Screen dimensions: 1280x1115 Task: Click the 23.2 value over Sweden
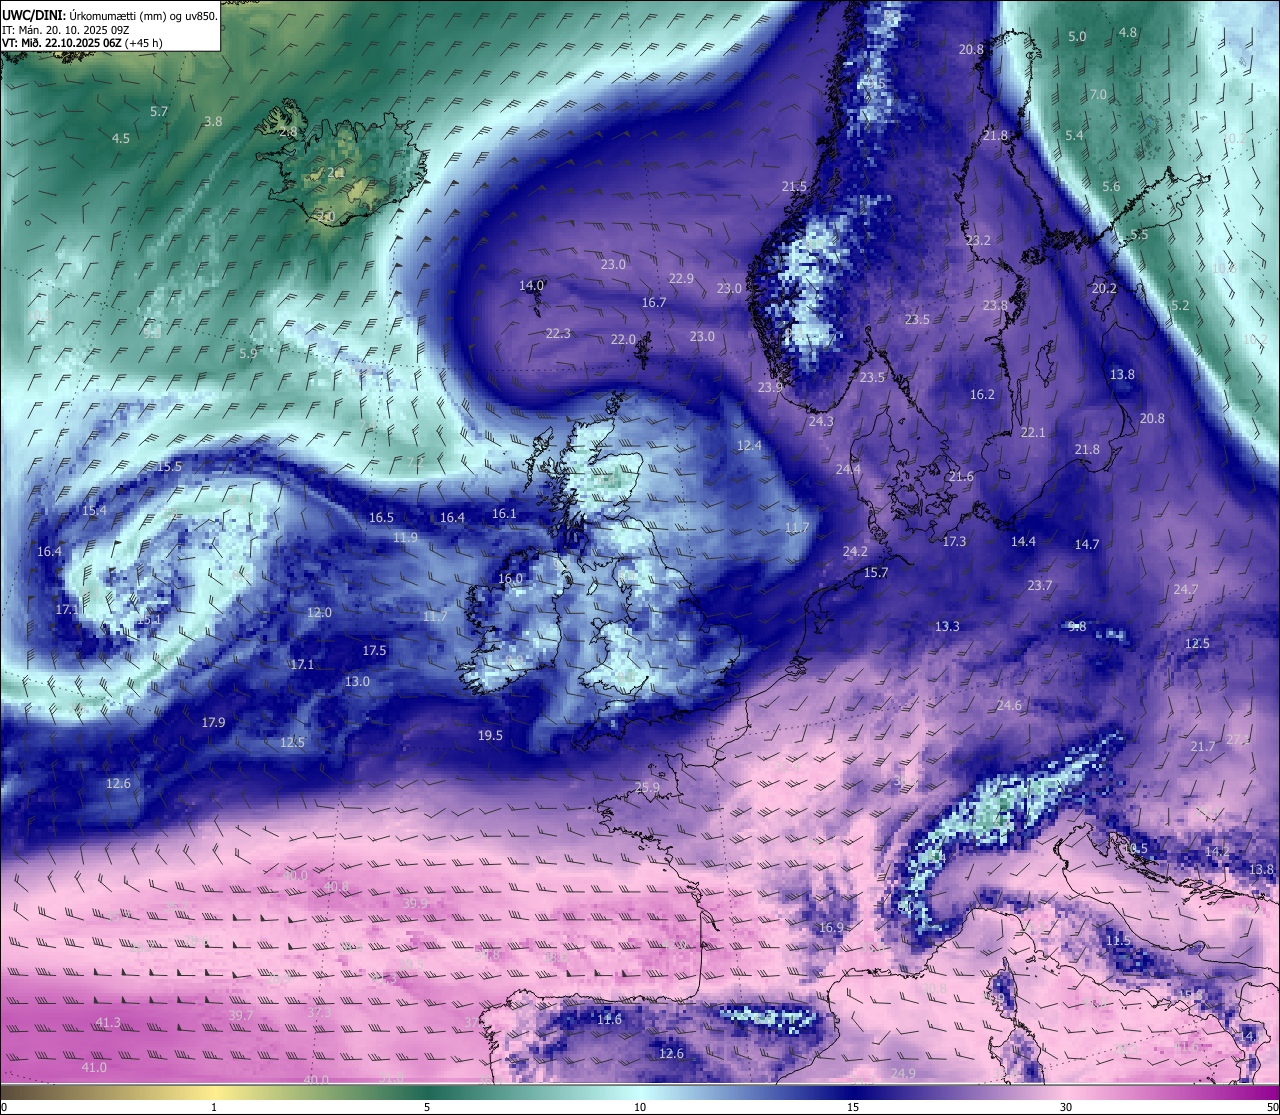[978, 240]
